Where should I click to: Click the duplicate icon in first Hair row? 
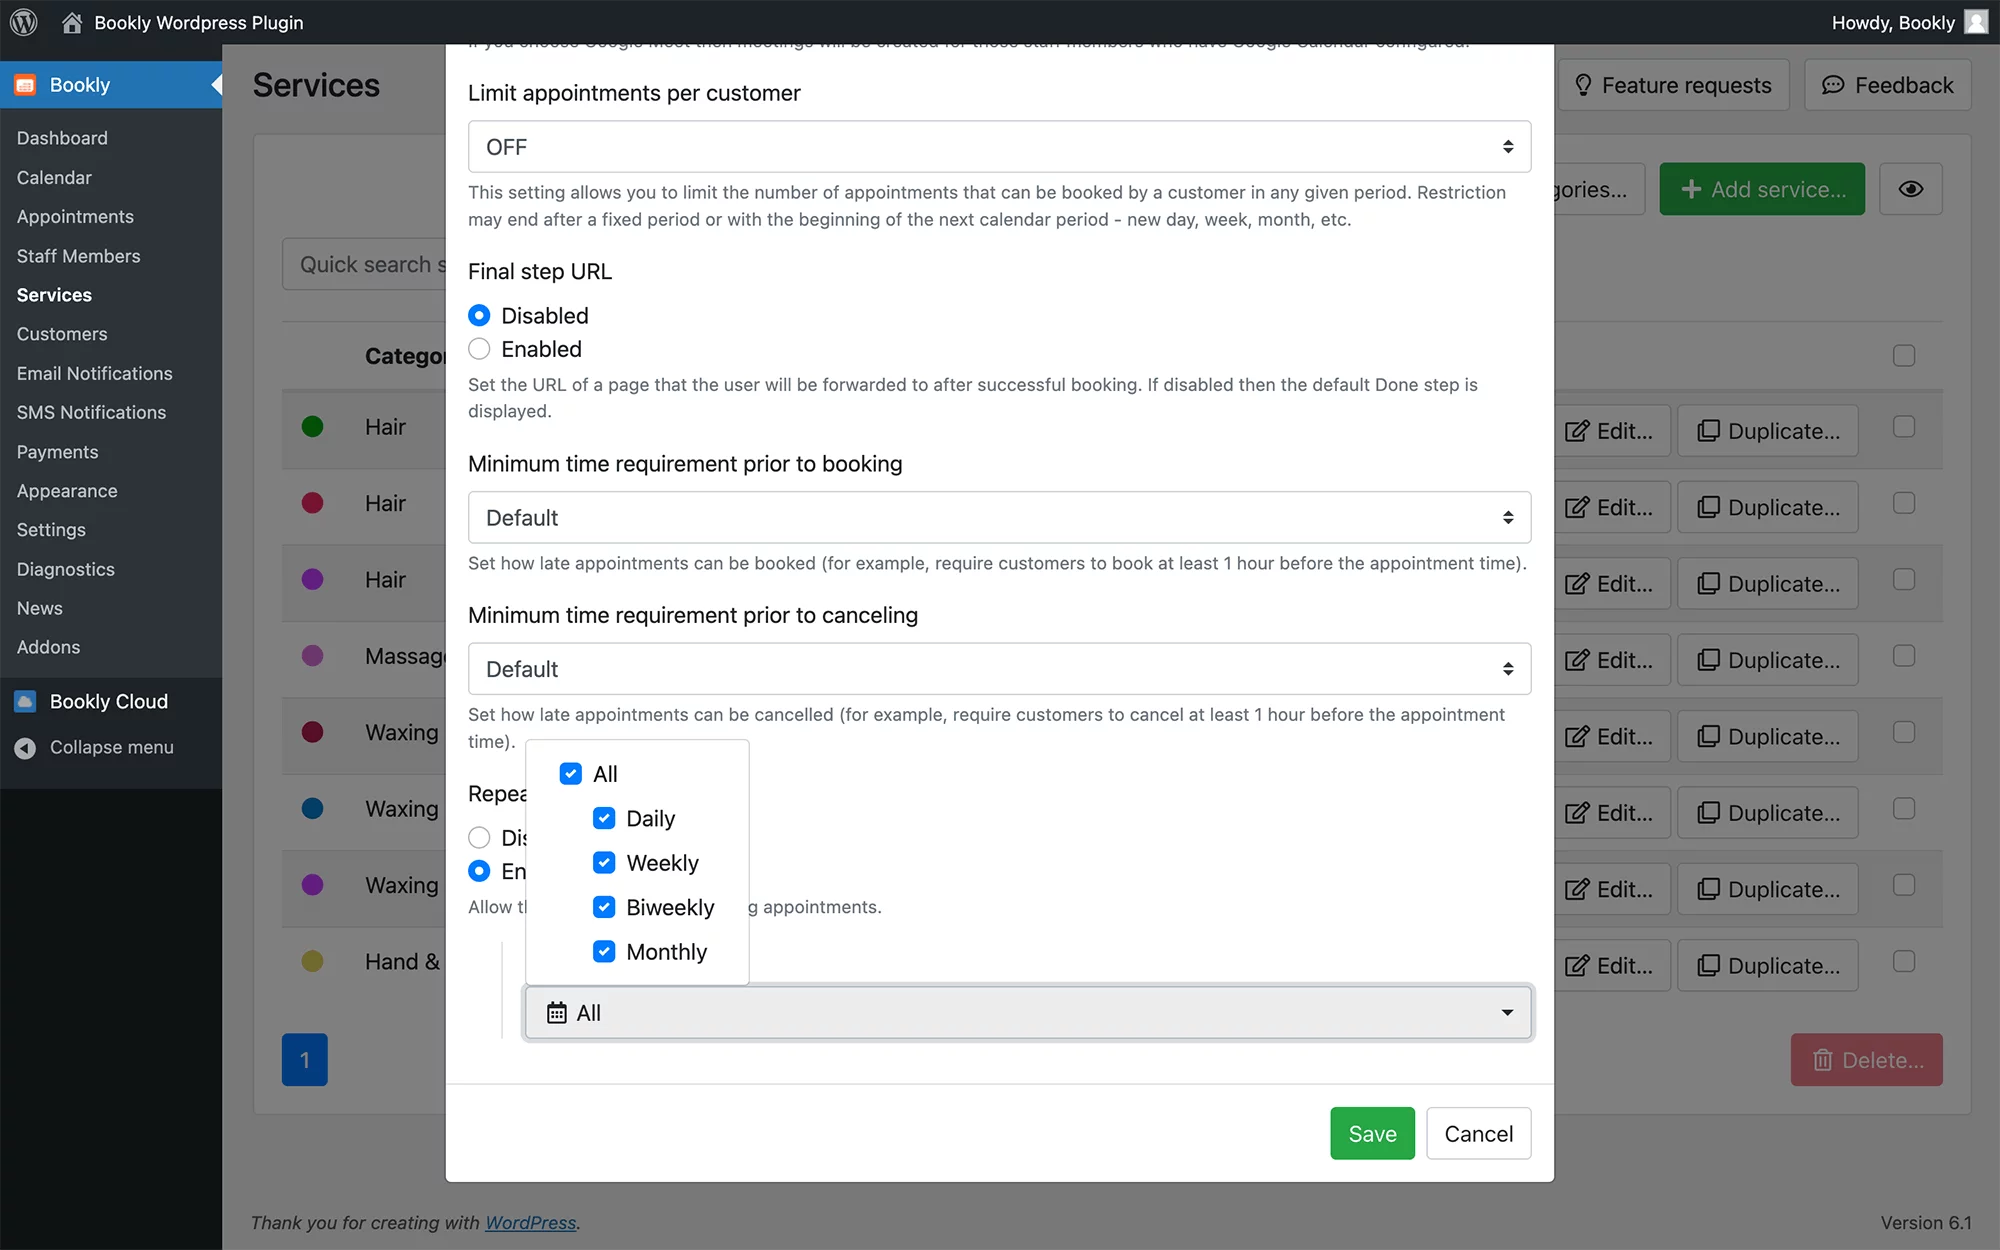point(1709,431)
